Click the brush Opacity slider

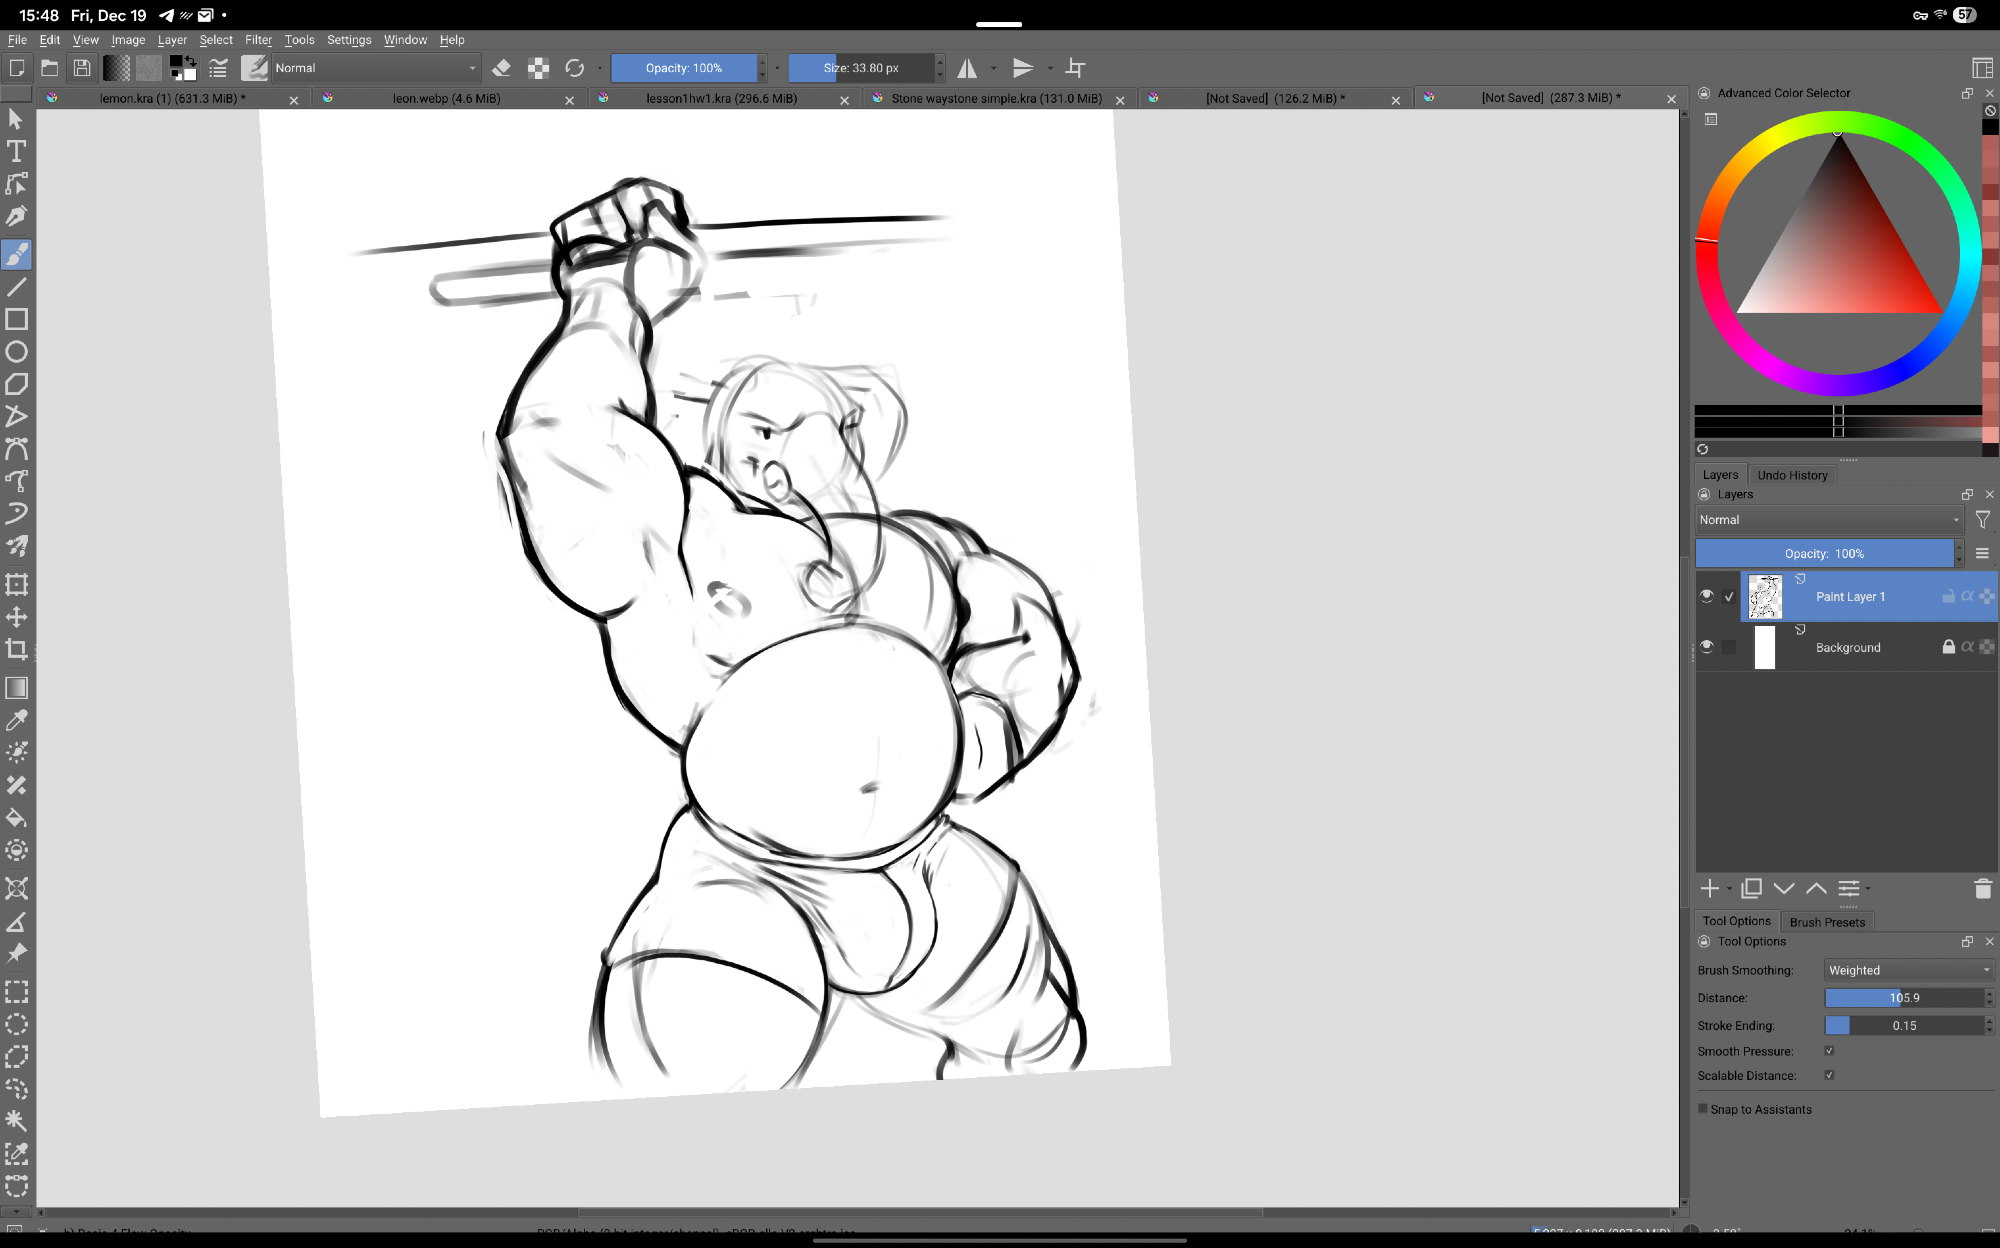684,68
